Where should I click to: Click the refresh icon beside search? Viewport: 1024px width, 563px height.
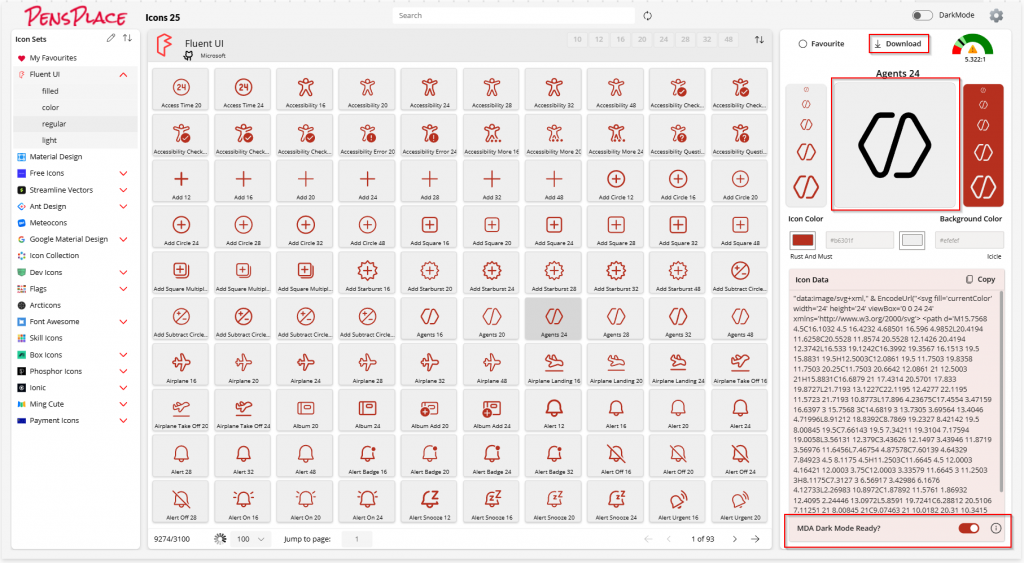(x=647, y=16)
